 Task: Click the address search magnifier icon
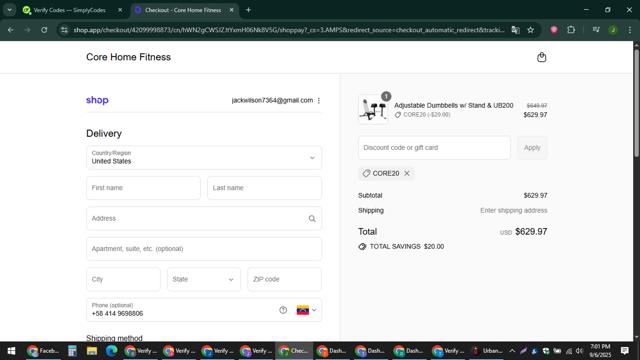312,219
